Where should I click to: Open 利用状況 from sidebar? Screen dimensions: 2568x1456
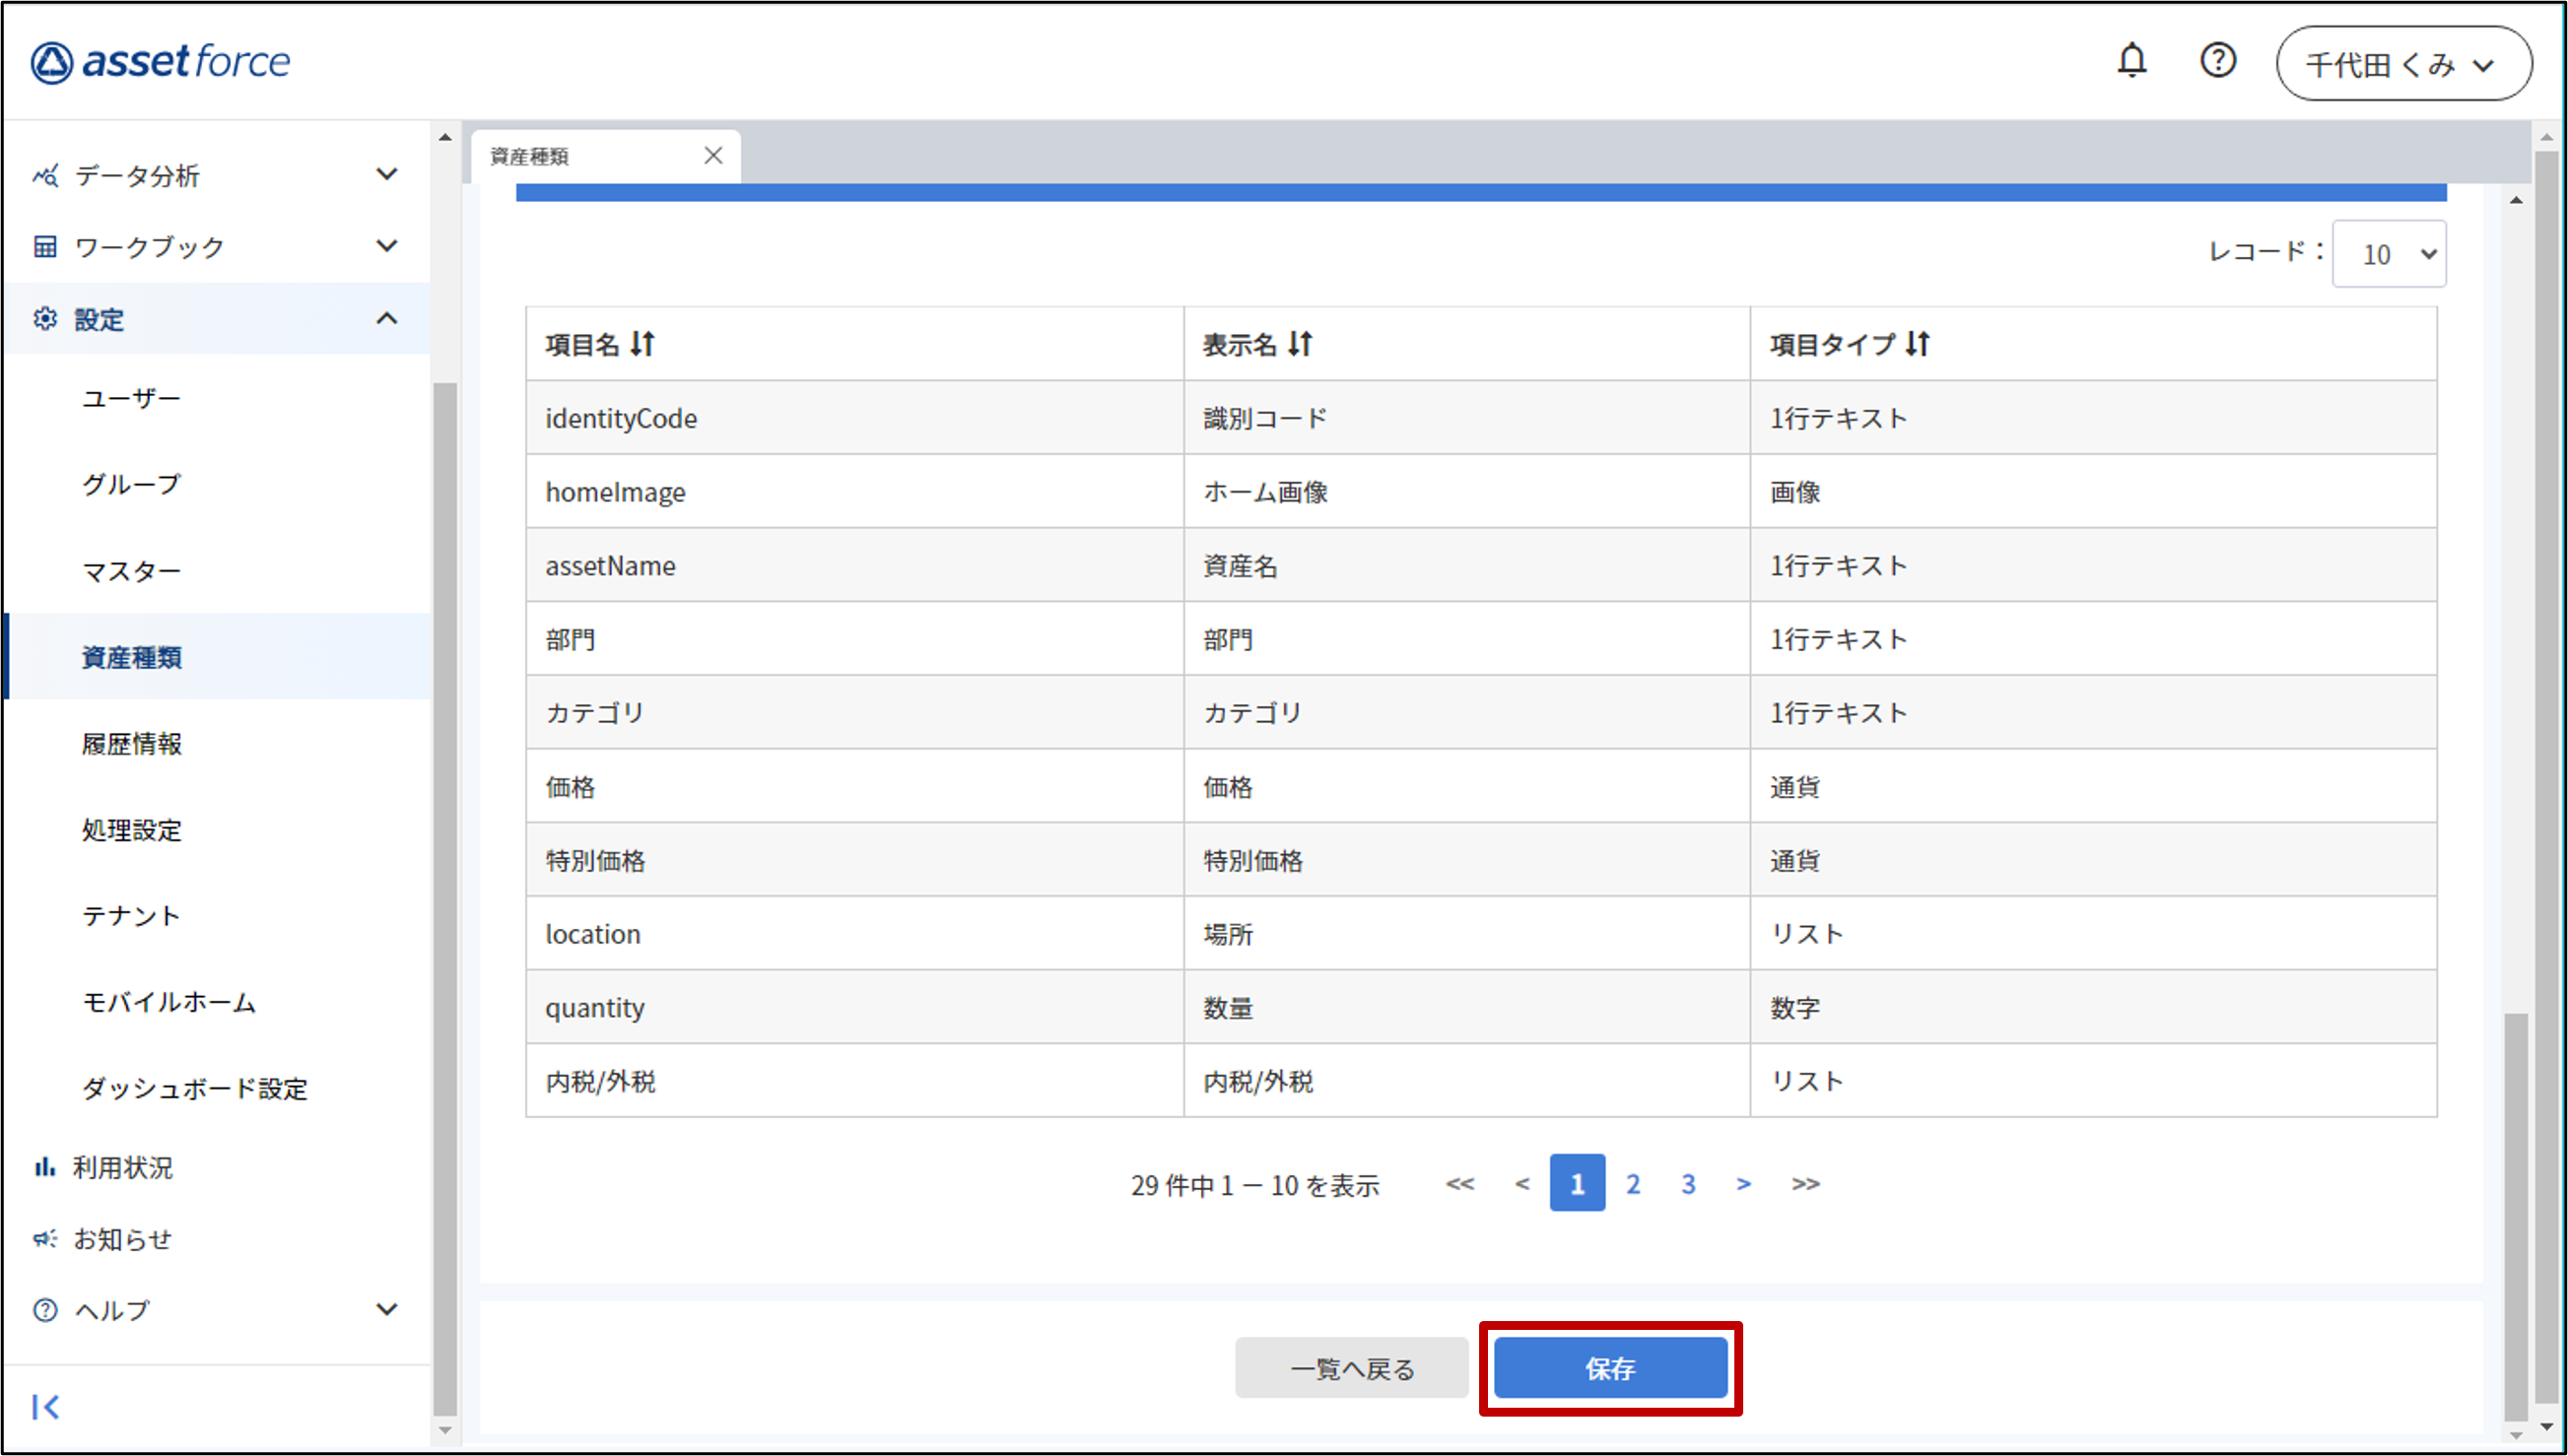pyautogui.click(x=122, y=1167)
